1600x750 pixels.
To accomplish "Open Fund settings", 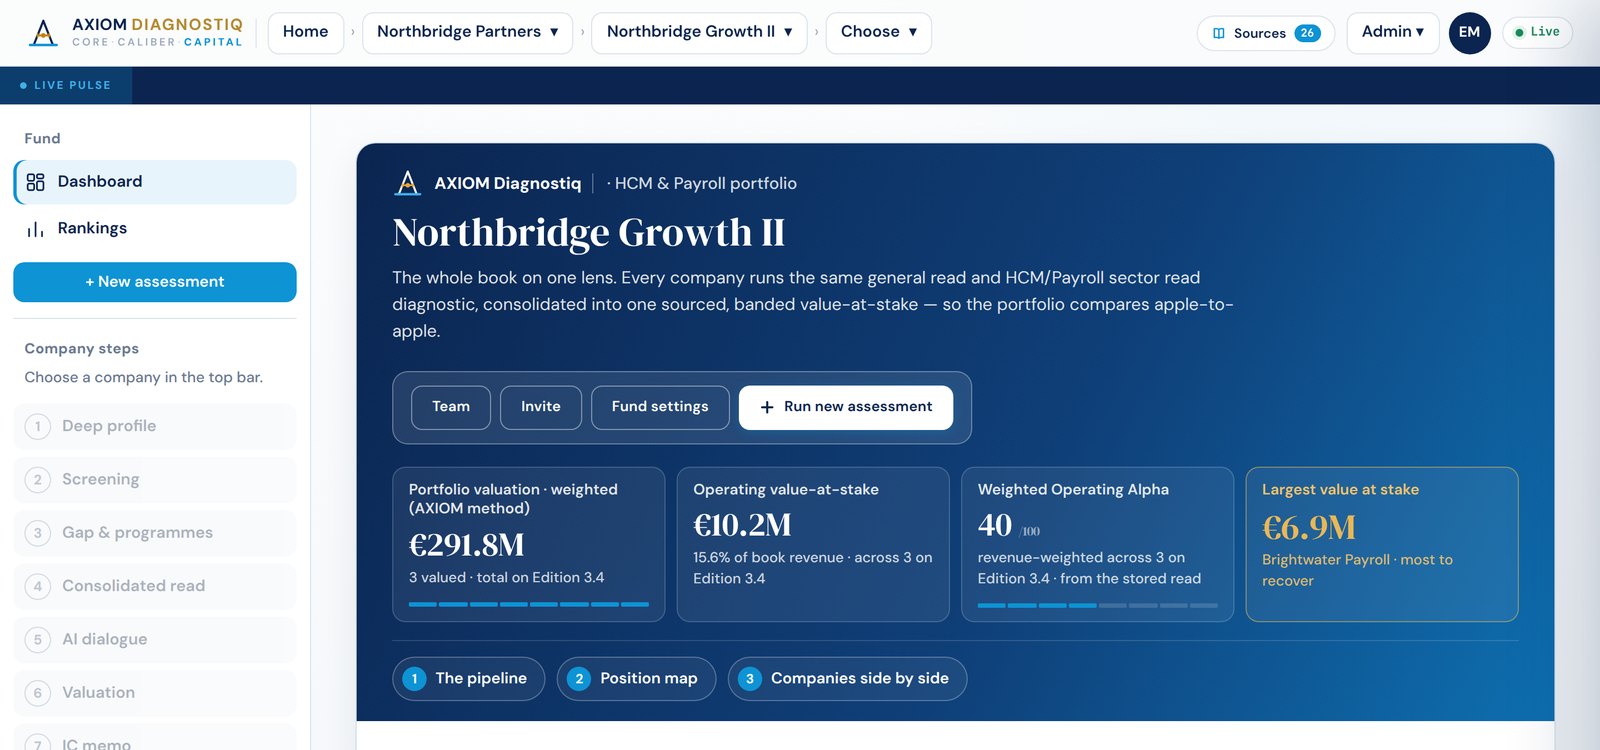I will tap(660, 407).
